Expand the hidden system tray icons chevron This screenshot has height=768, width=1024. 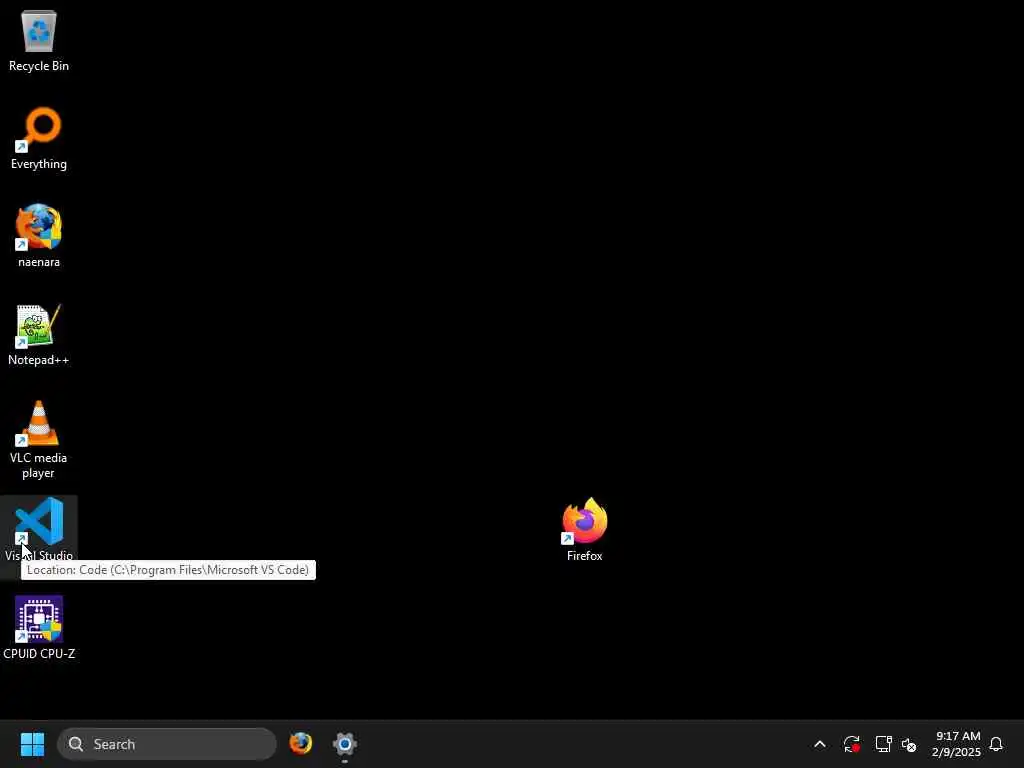pos(820,744)
